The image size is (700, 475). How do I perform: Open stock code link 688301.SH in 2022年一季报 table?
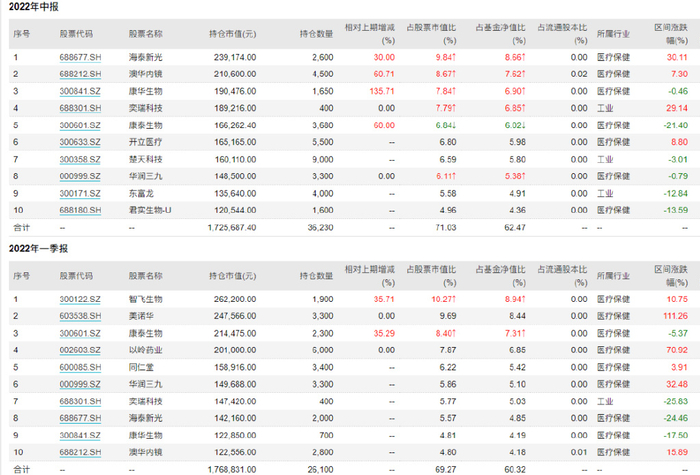coord(80,401)
